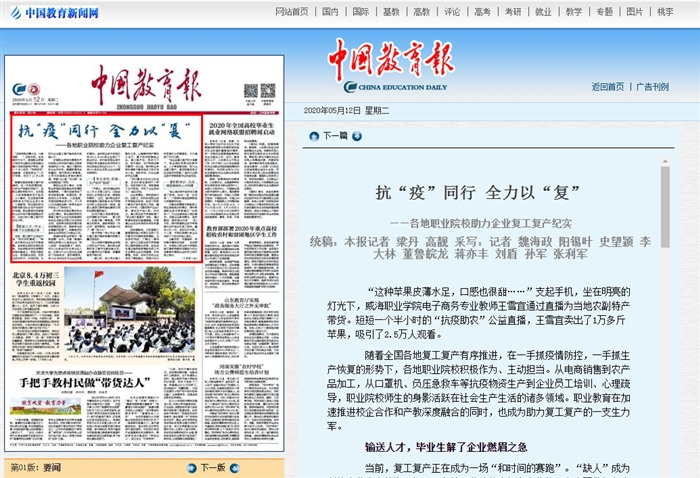This screenshot has height=478, width=700.
Task: Select the 教育部部署2020年重点高校 article
Action: pyautogui.click(x=242, y=256)
